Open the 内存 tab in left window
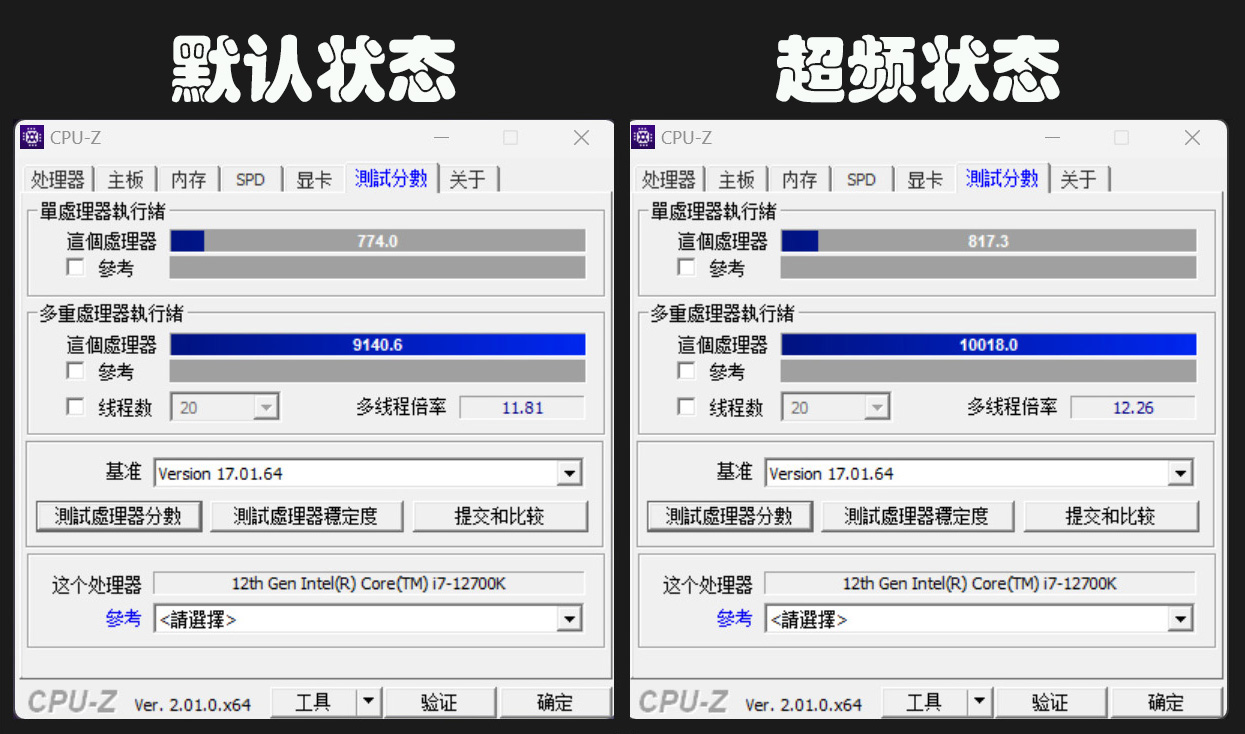 [x=188, y=180]
